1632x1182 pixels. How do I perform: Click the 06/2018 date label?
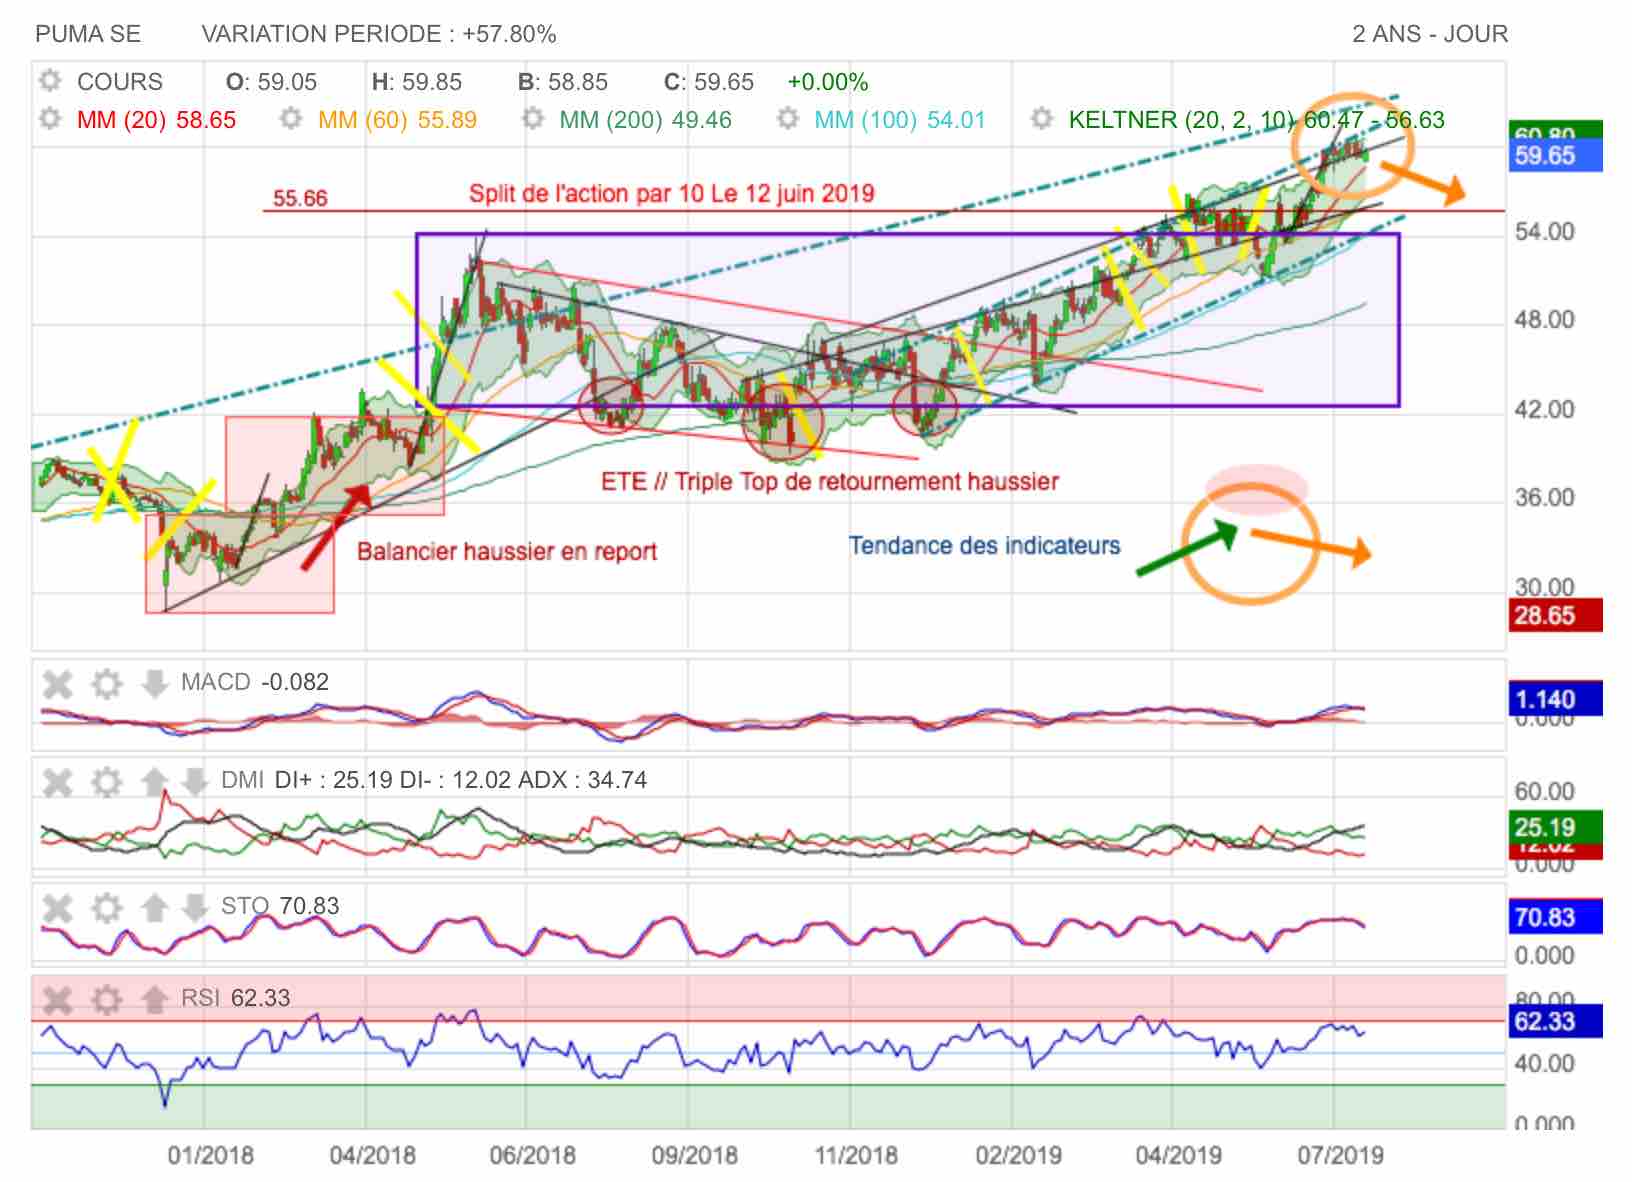pyautogui.click(x=532, y=1156)
